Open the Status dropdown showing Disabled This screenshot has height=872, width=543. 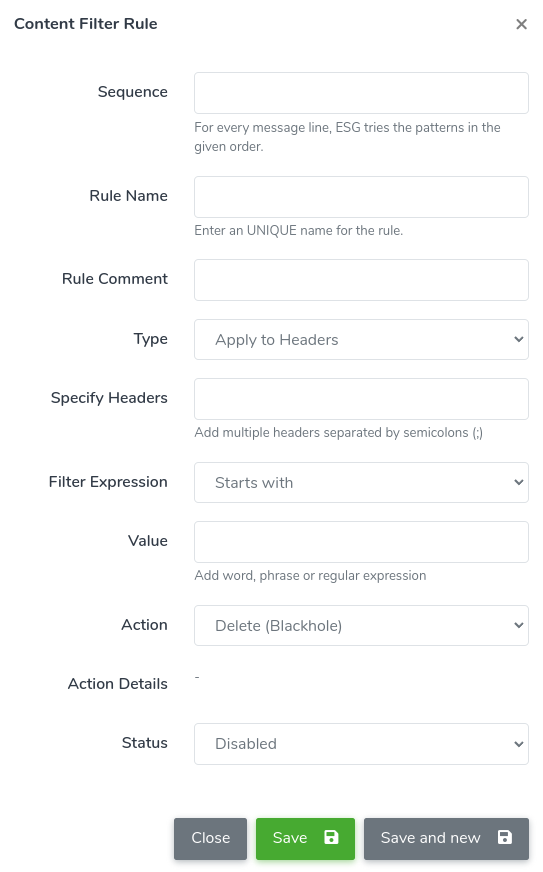pyautogui.click(x=361, y=744)
